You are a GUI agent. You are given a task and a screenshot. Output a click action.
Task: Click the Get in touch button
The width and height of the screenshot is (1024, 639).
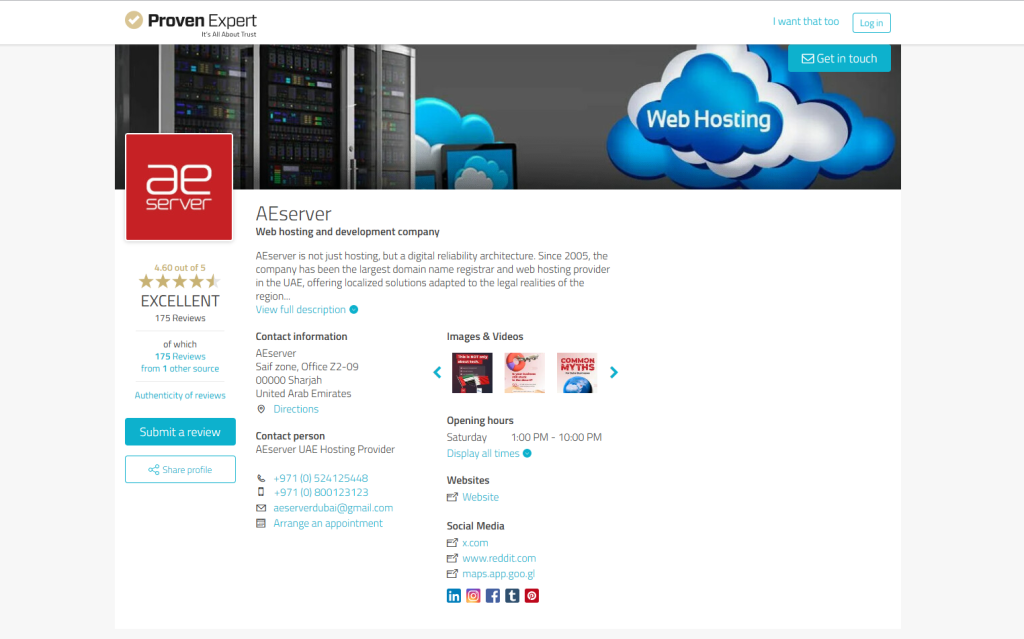839,58
